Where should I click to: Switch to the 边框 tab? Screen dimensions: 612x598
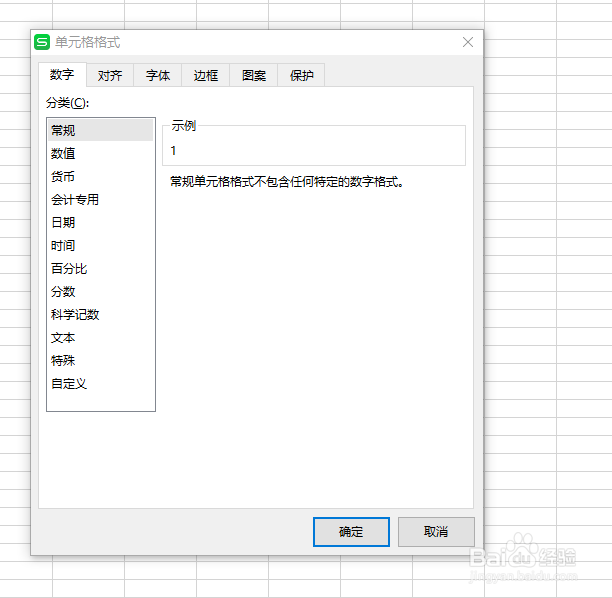point(206,75)
